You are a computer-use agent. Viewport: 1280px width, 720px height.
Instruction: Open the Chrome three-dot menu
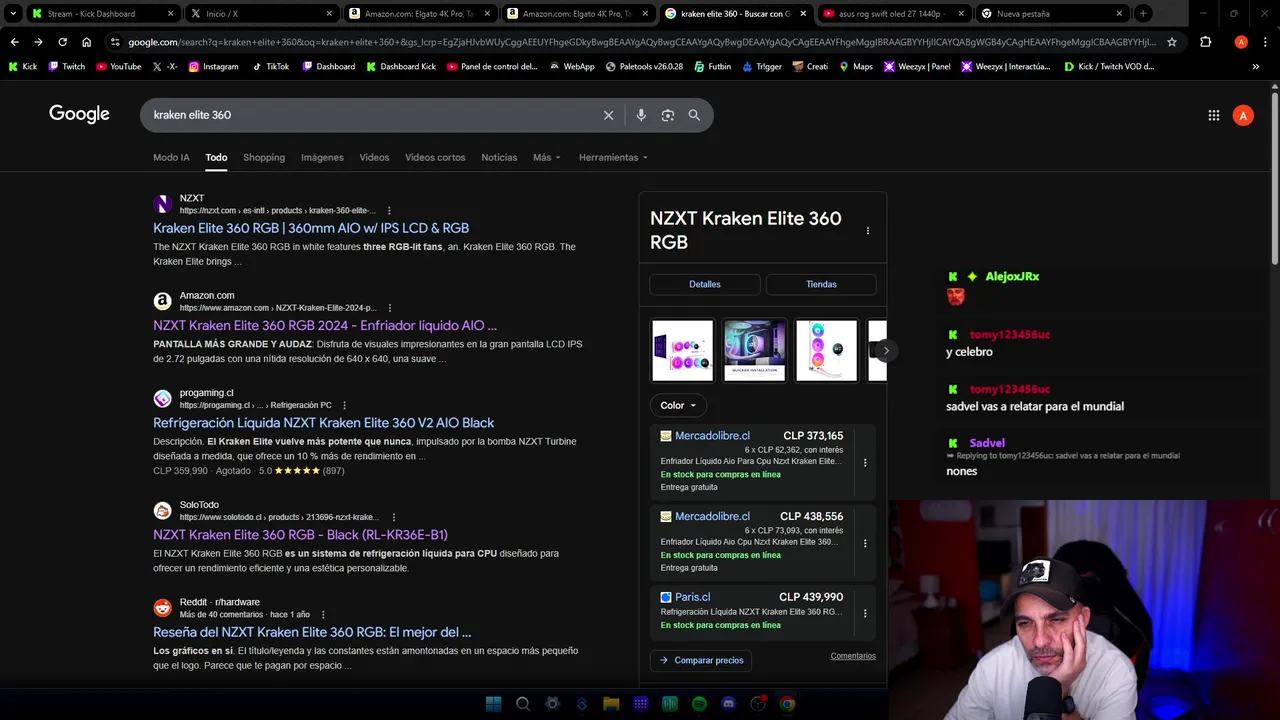click(1266, 42)
